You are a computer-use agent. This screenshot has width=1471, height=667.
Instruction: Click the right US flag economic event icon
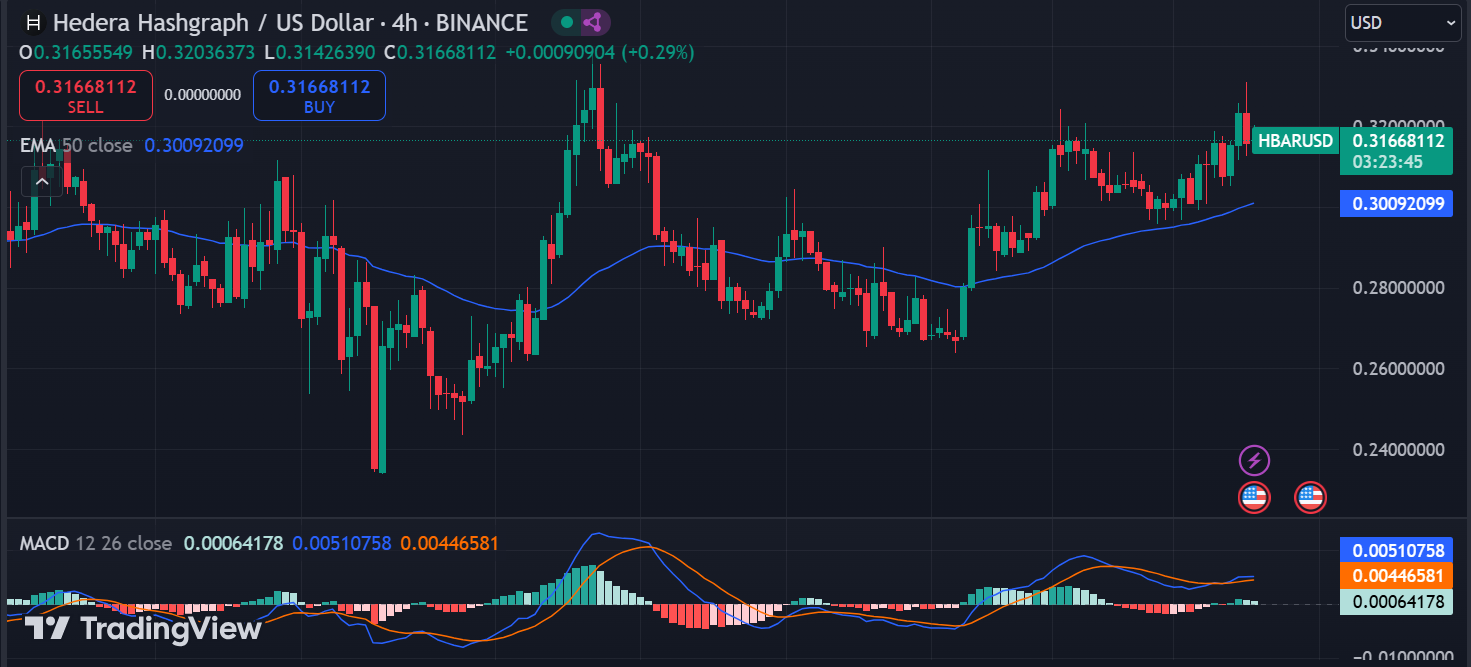(1310, 497)
